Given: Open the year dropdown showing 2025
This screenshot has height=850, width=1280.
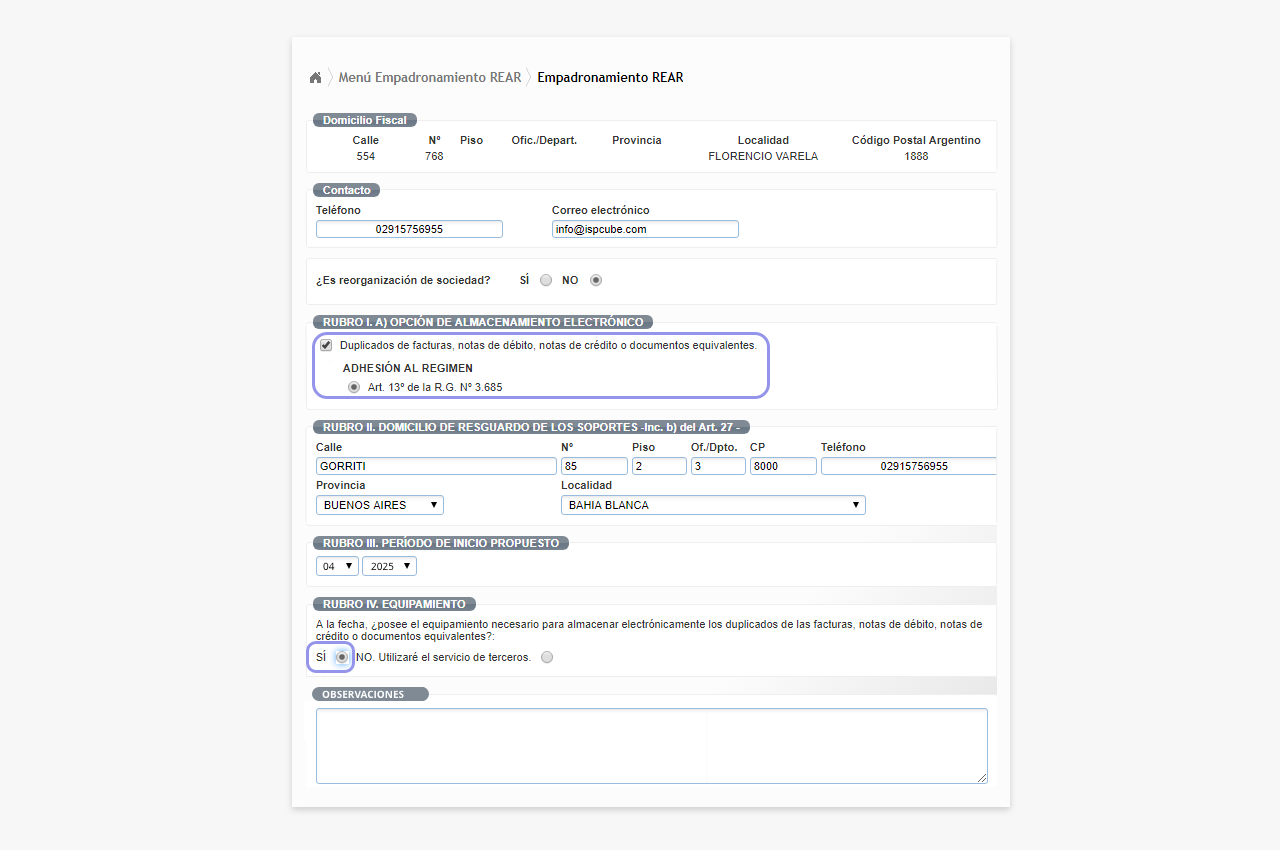Looking at the screenshot, I should coord(389,566).
